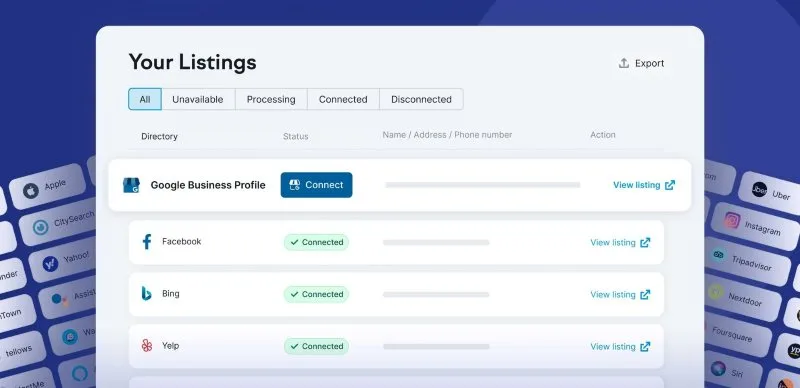Click the external link icon in Bing row
This screenshot has height=388, width=800.
[x=645, y=295]
